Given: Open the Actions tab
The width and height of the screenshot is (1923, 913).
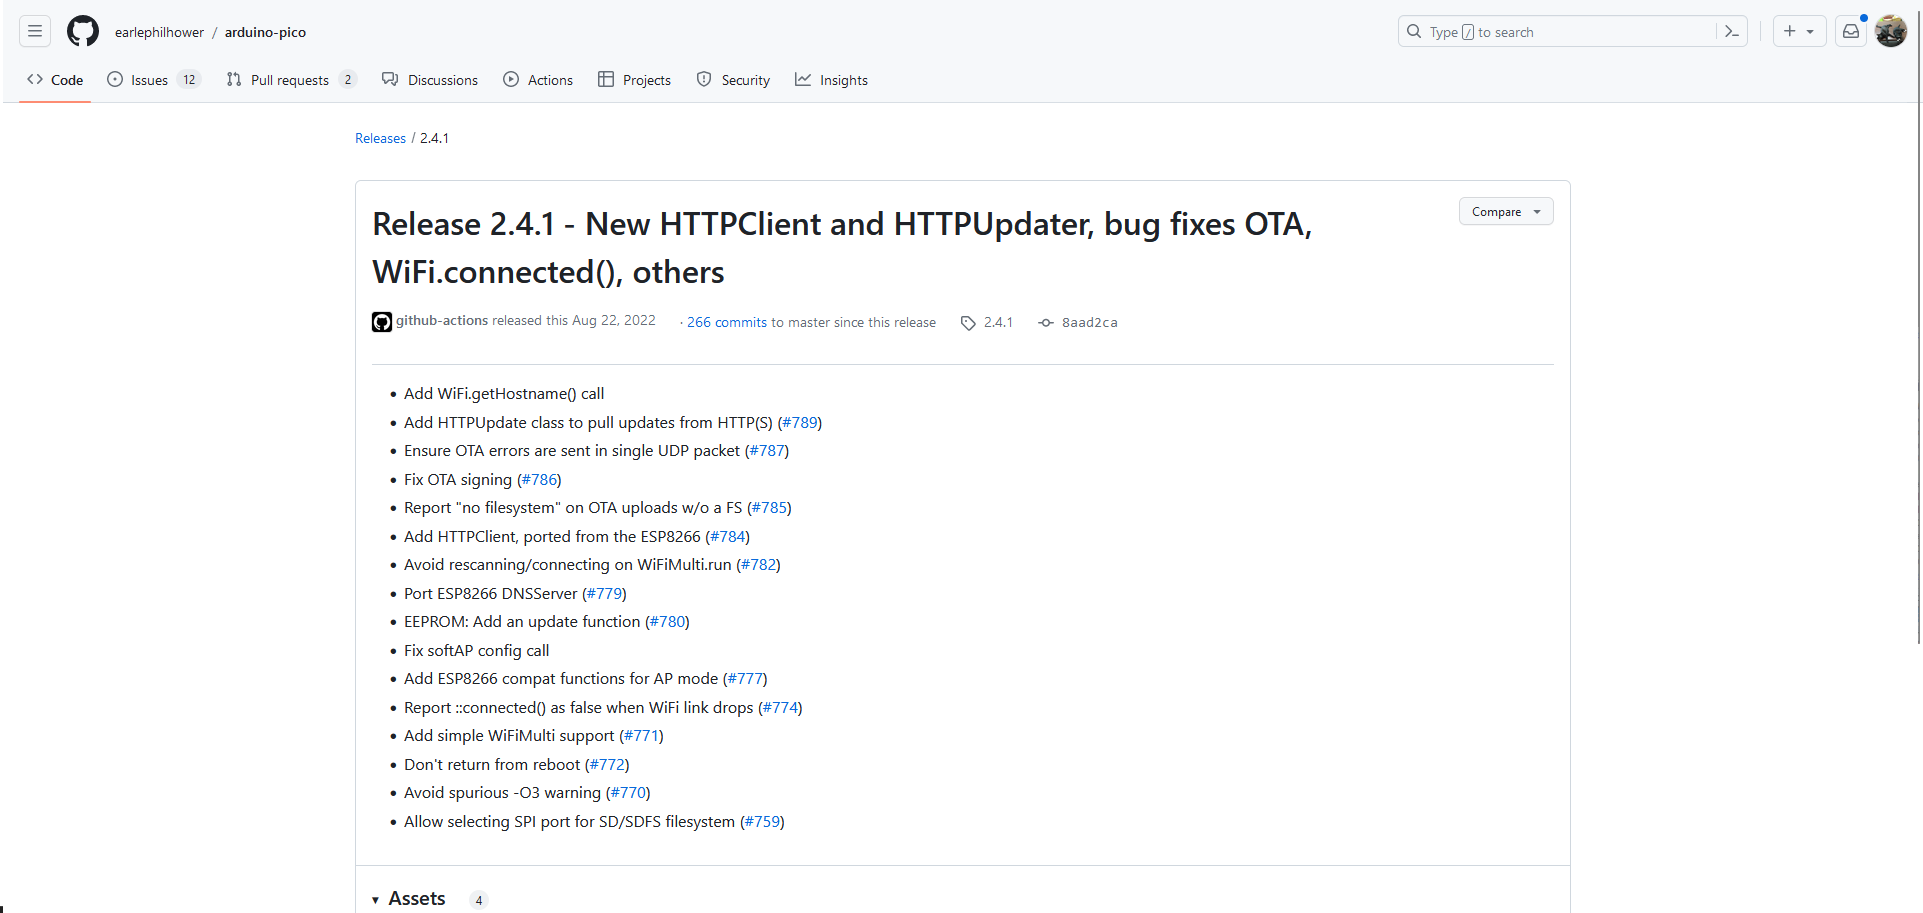Looking at the screenshot, I should [x=538, y=80].
